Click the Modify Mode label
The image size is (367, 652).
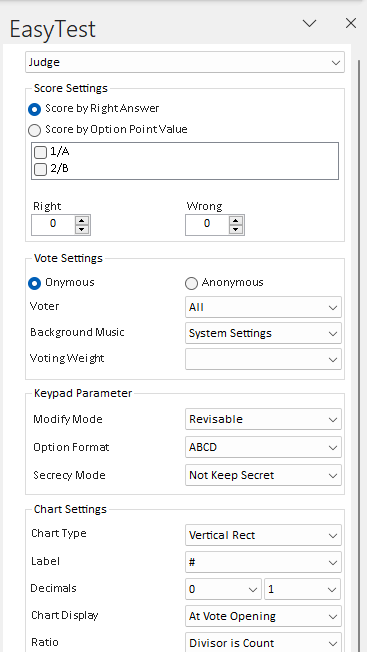click(68, 419)
